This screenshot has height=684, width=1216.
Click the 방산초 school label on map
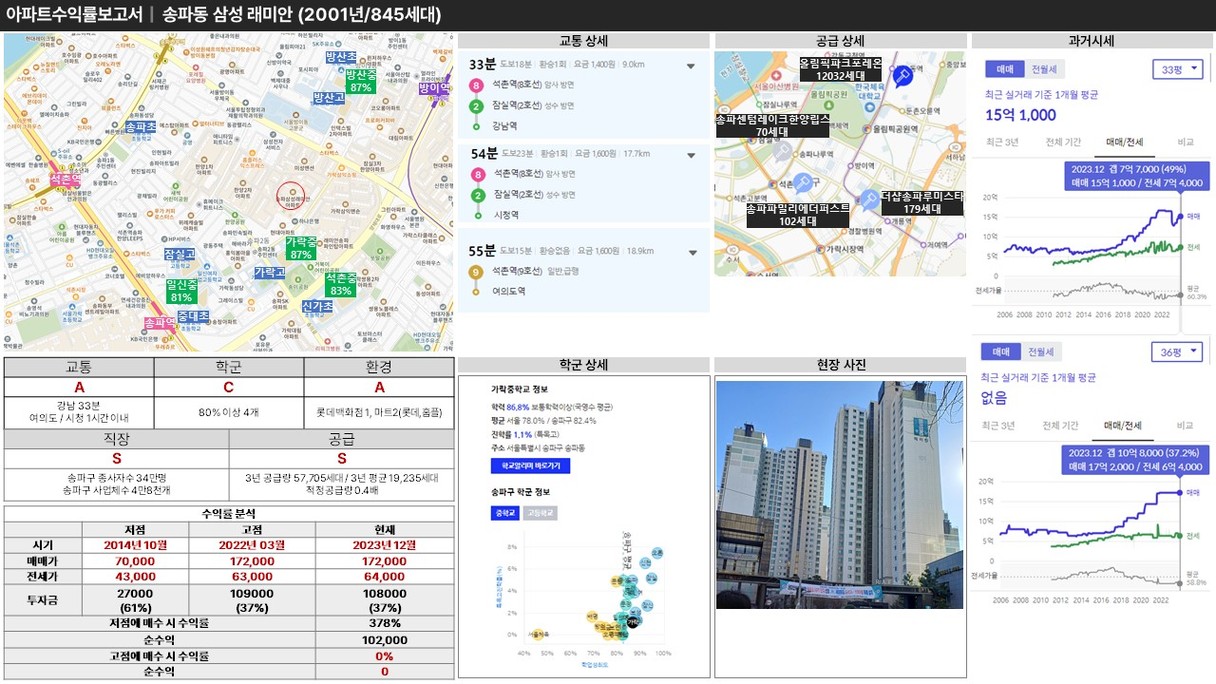(341, 58)
